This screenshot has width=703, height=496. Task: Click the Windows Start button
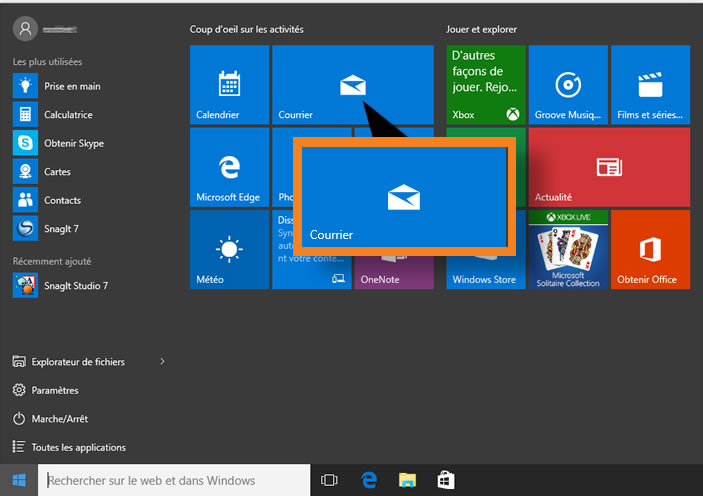19,480
